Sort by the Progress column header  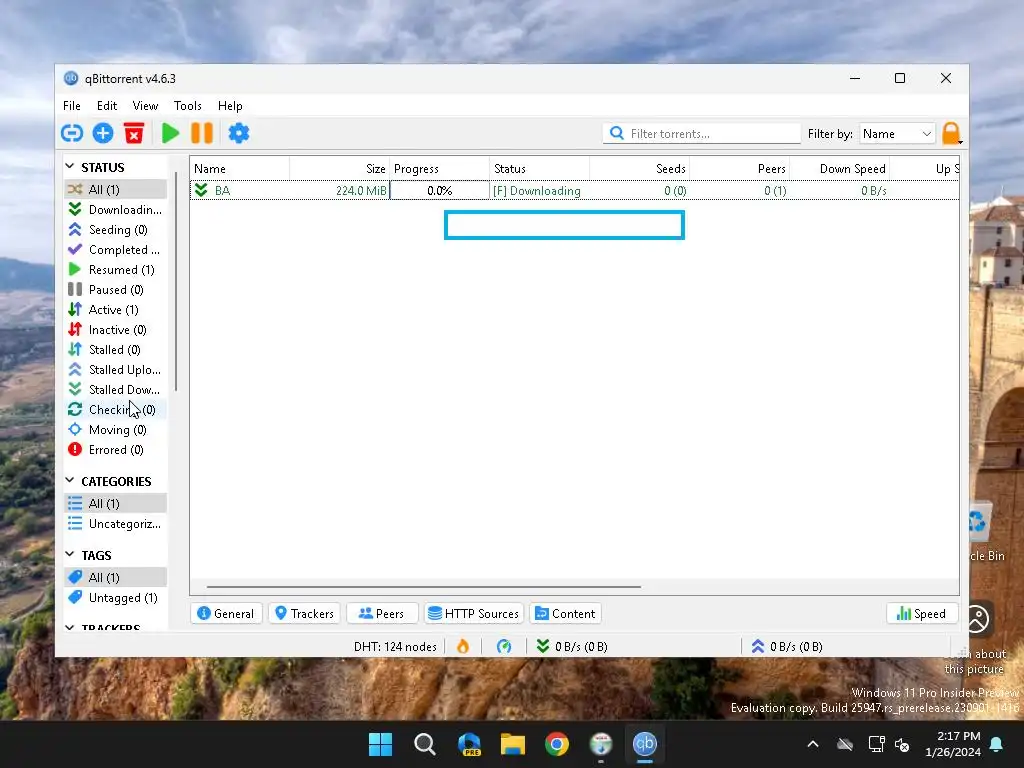[x=440, y=168]
